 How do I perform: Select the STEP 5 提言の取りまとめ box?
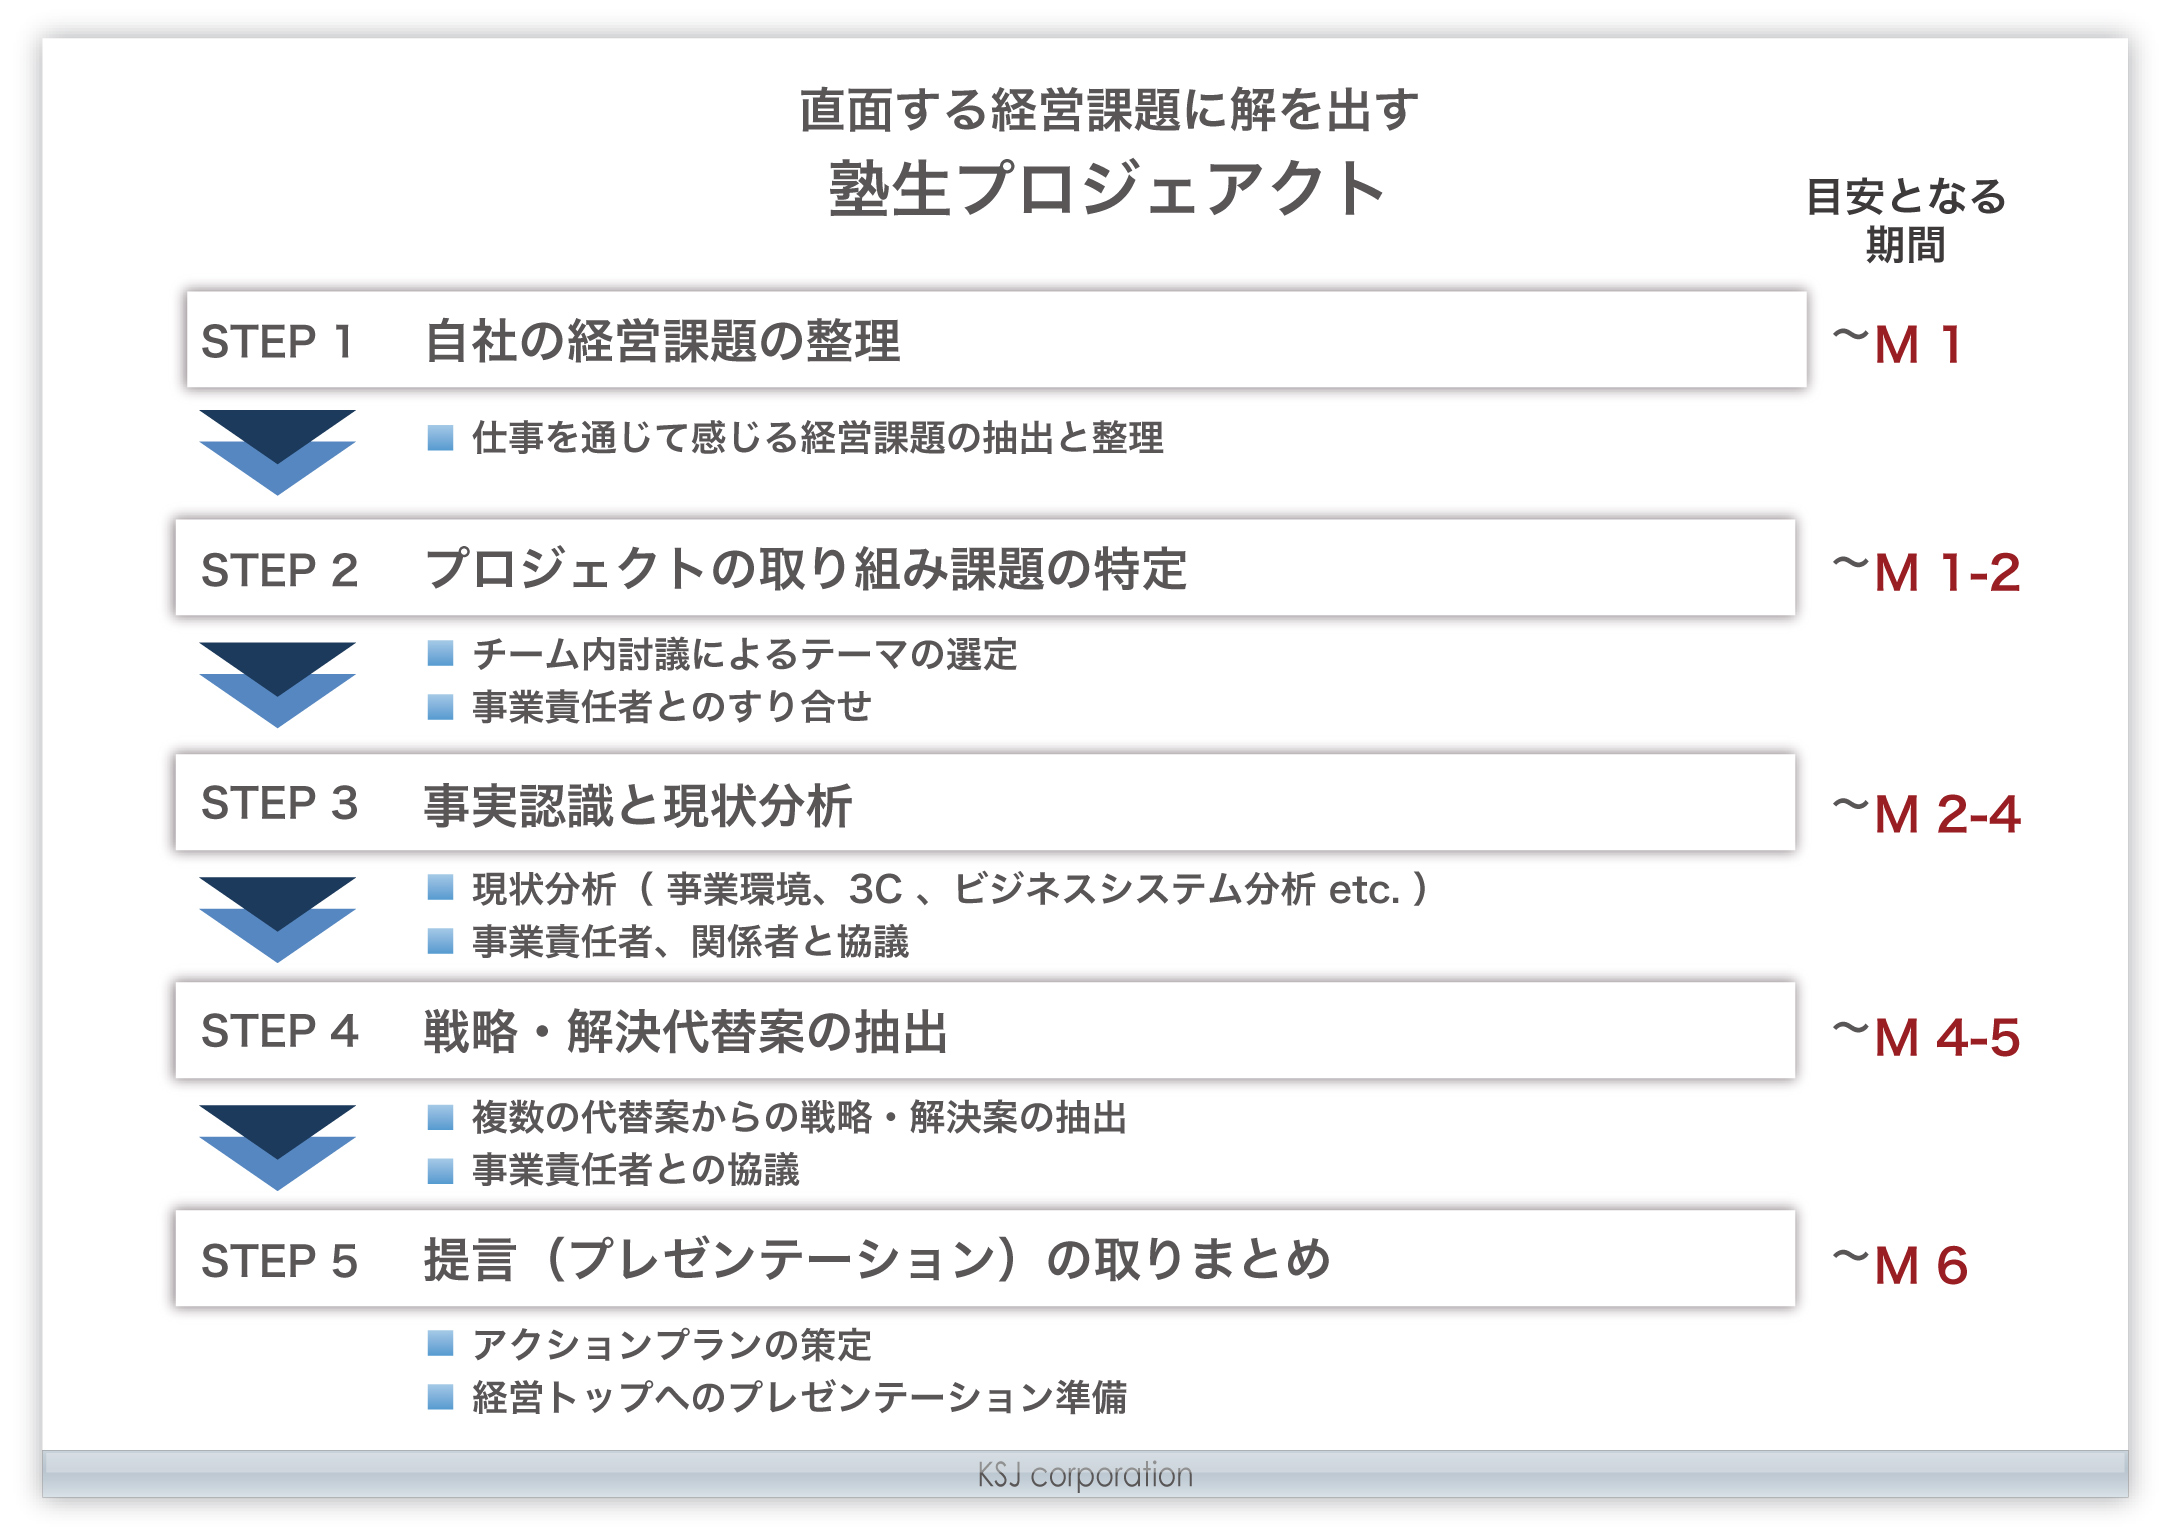click(985, 1259)
